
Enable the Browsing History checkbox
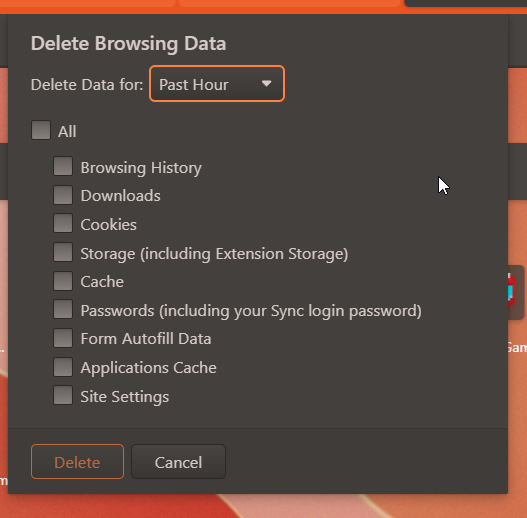point(63,166)
